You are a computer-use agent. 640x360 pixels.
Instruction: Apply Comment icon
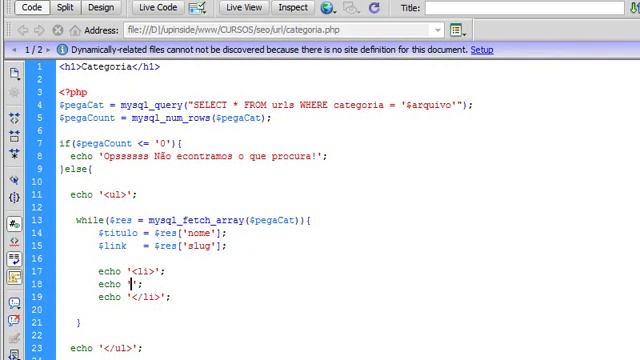[x=14, y=303]
